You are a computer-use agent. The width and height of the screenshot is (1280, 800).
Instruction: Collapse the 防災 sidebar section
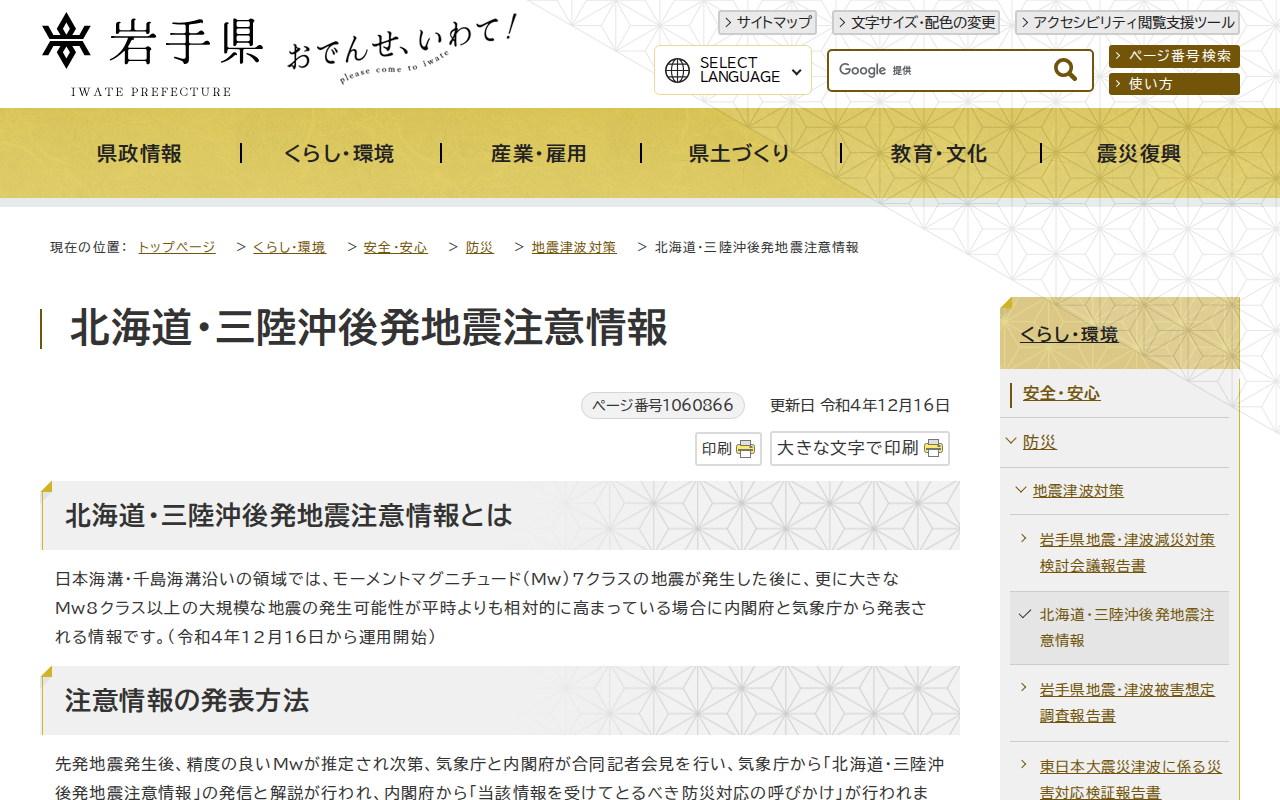click(x=1013, y=441)
